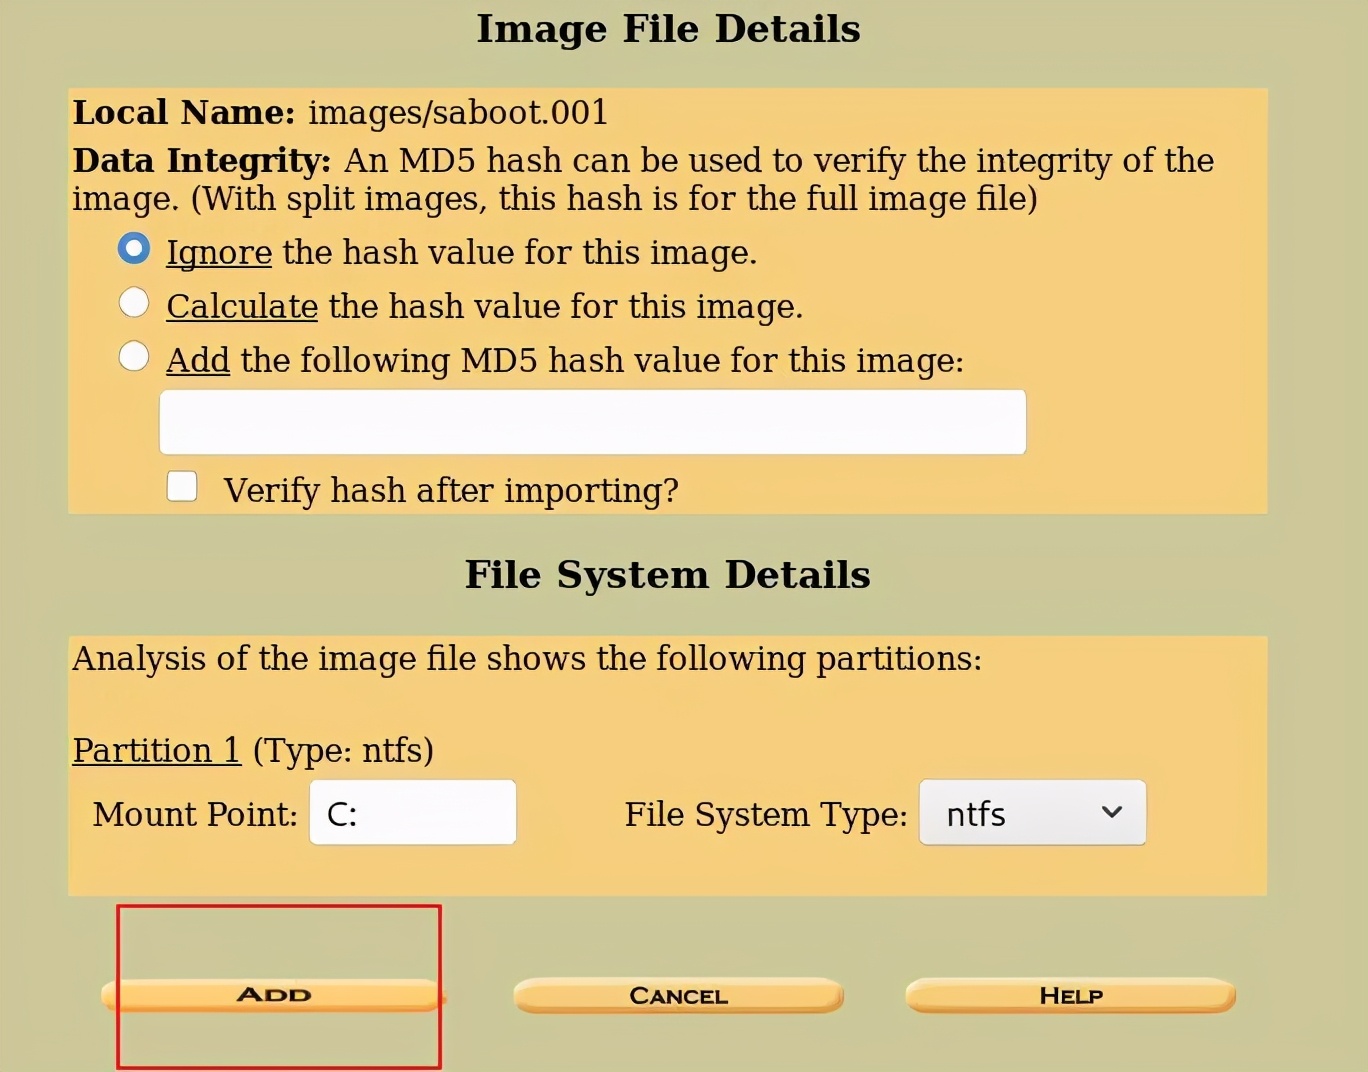This screenshot has height=1072, width=1368.
Task: Select Ignore the hash value radio button
Action: (x=134, y=248)
